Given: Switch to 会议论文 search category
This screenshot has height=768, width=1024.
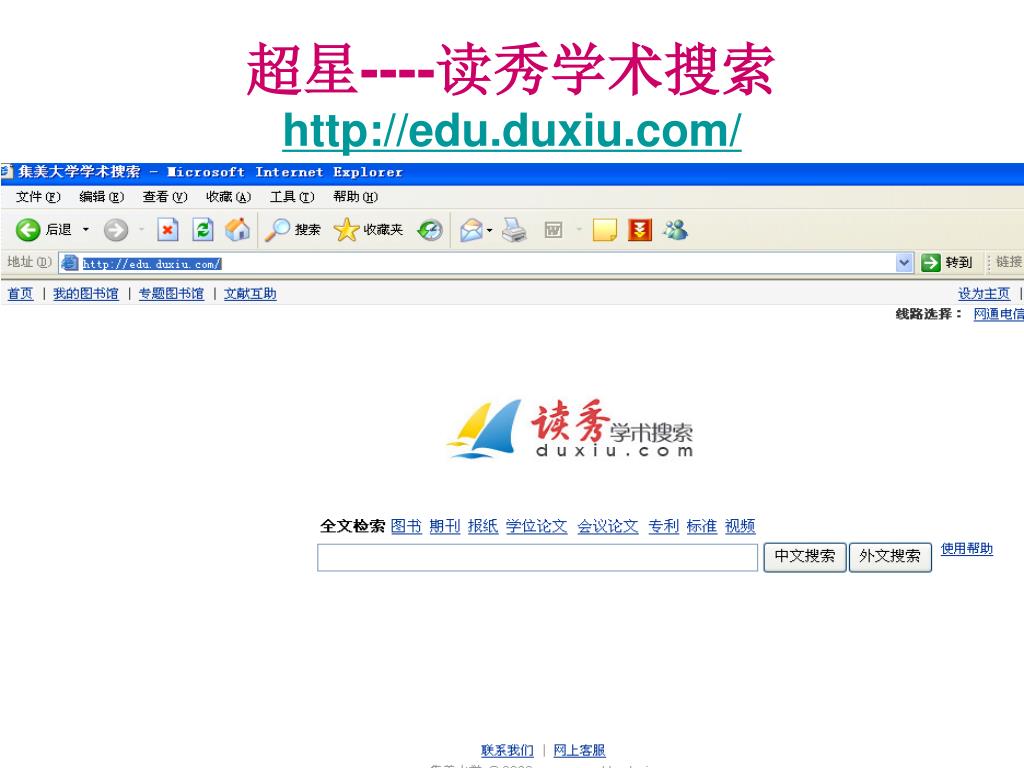Looking at the screenshot, I should coord(607,526).
